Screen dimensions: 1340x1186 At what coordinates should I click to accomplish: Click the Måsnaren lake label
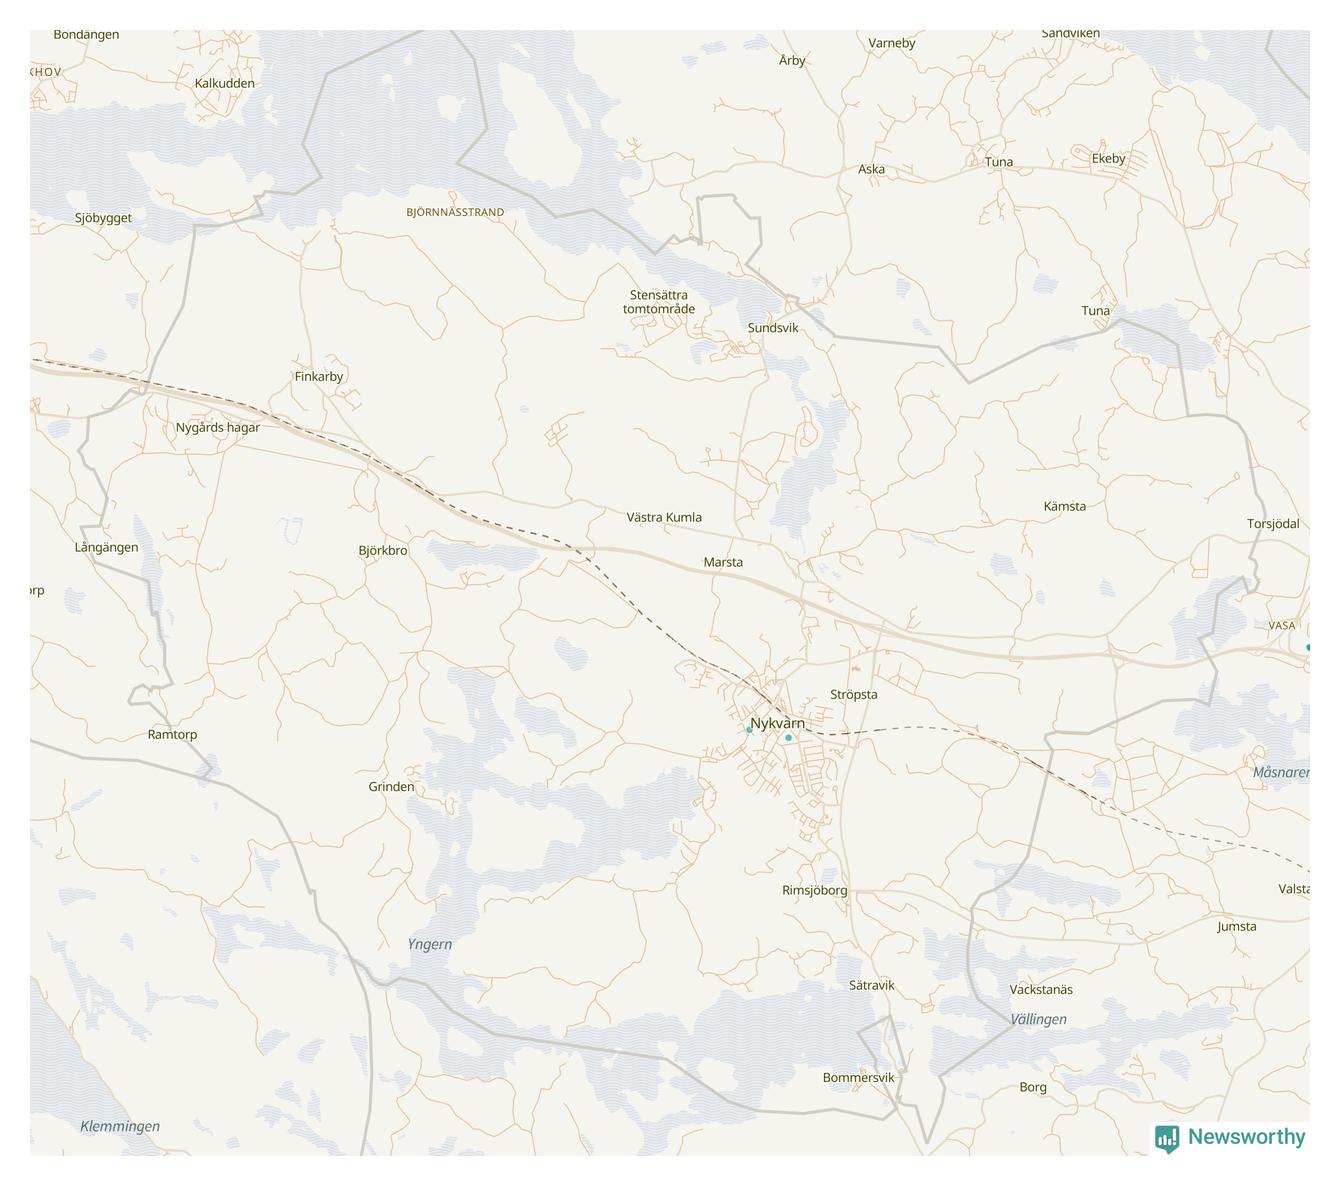[x=1281, y=773]
